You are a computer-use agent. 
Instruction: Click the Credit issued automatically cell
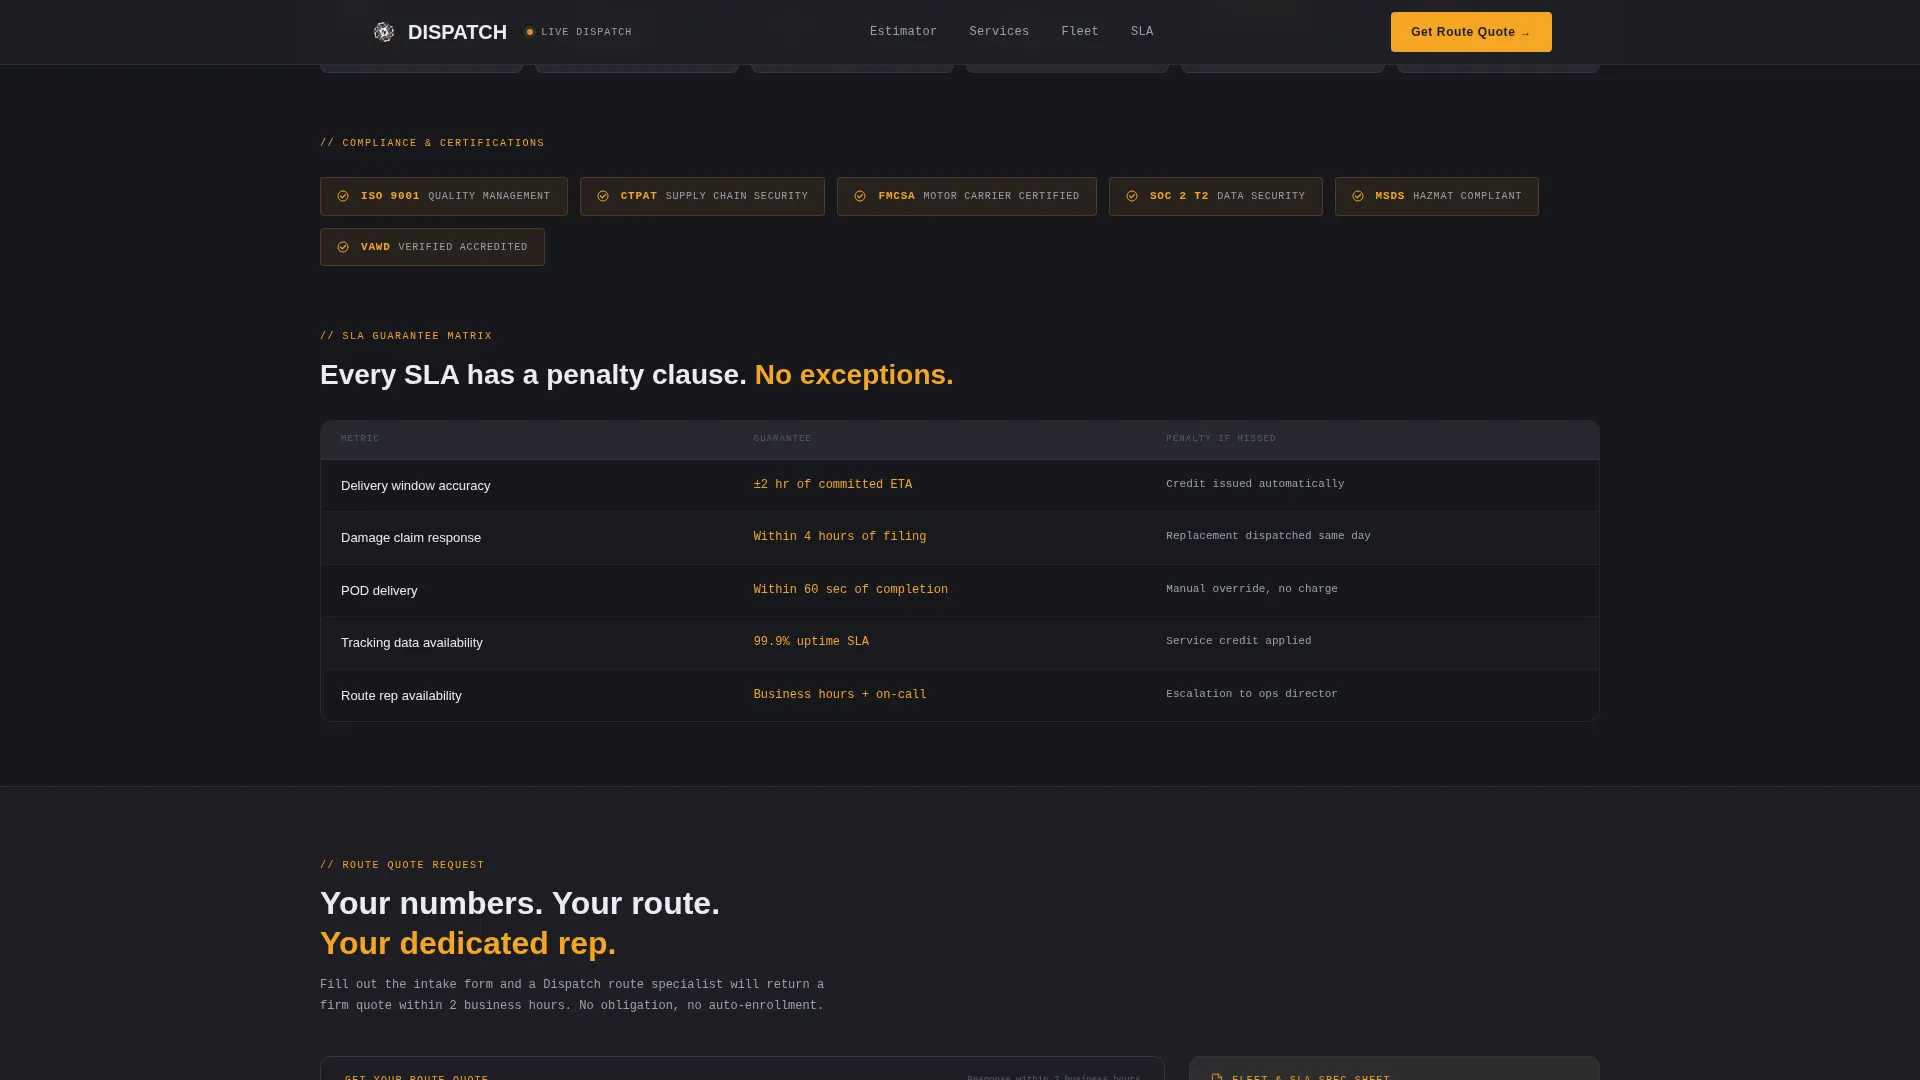[x=1255, y=484]
